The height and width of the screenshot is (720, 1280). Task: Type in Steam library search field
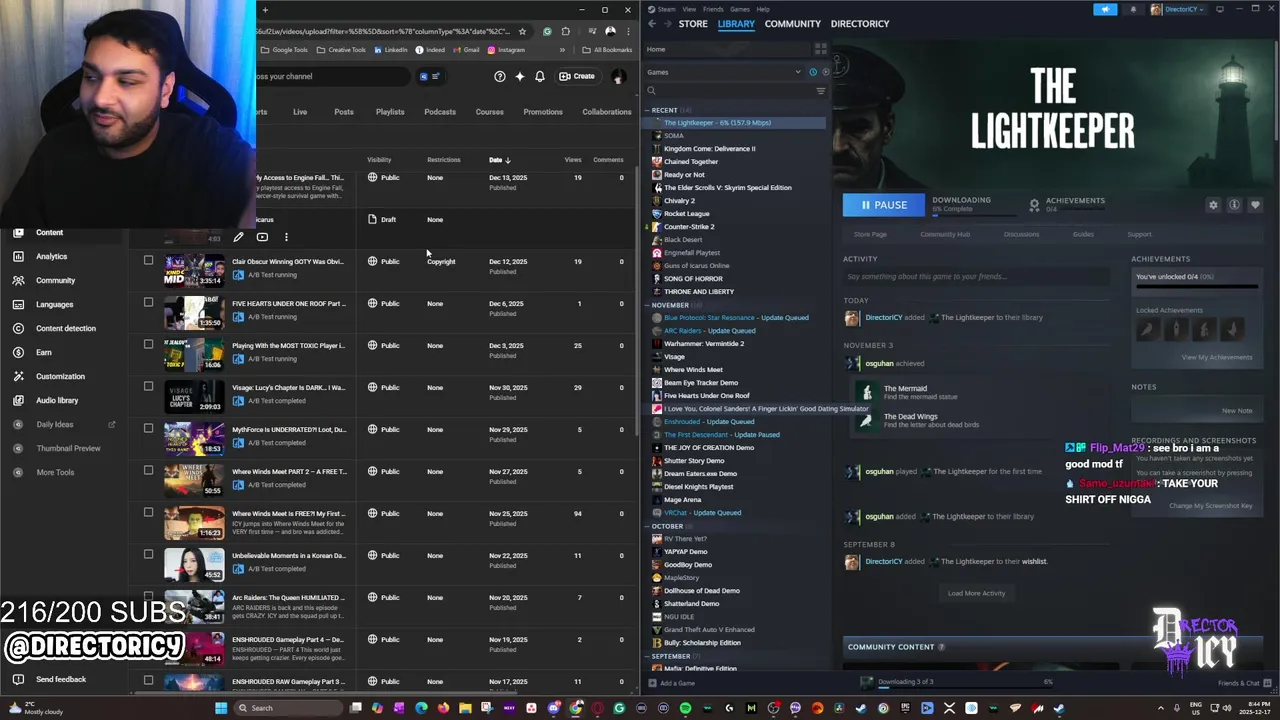tap(731, 91)
